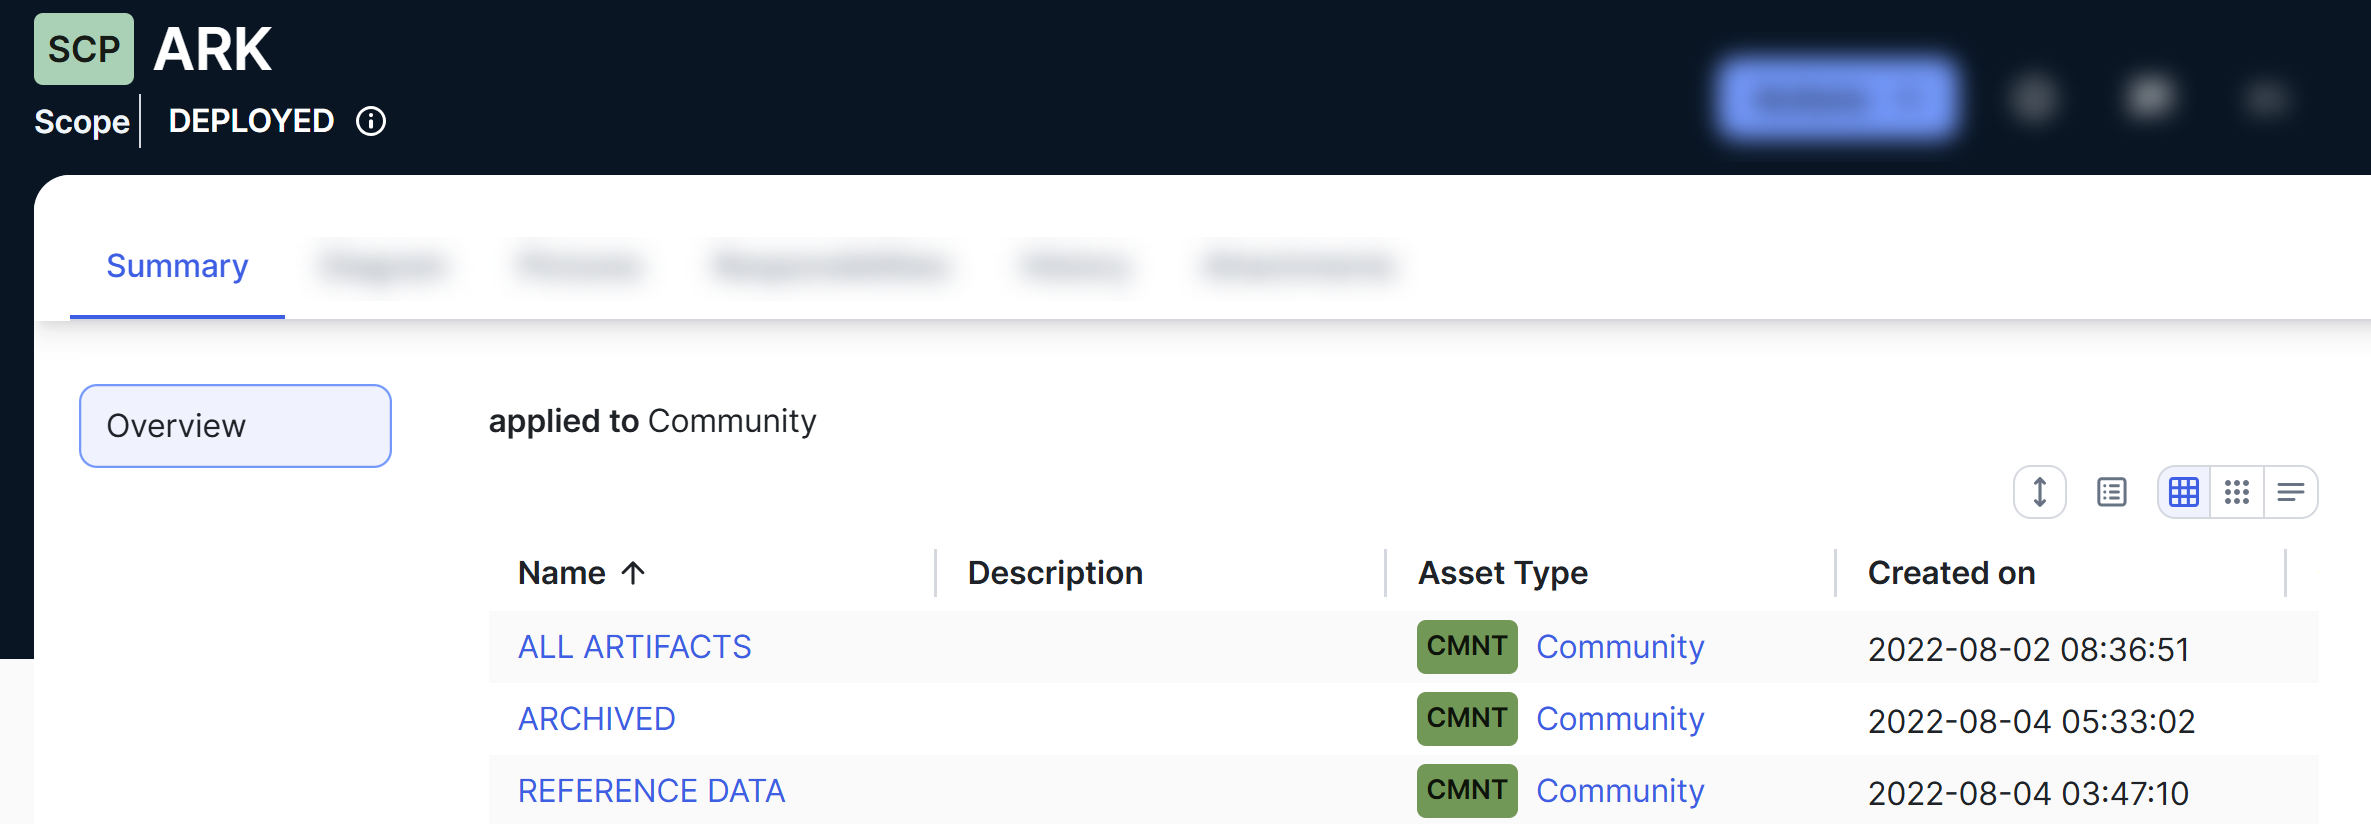Image resolution: width=2371 pixels, height=824 pixels.
Task: Sort by the Created on column header
Action: click(1952, 573)
